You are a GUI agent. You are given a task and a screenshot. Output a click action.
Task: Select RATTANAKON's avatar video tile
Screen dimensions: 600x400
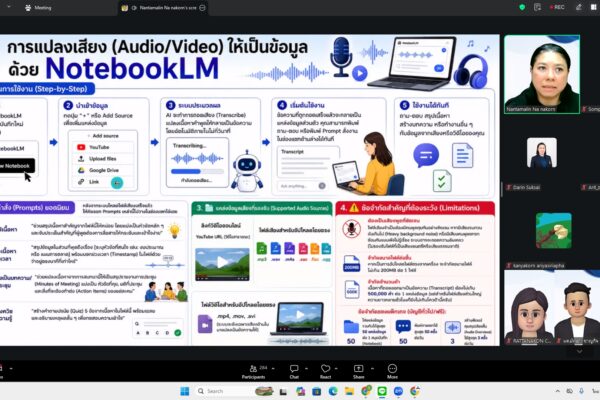tap(527, 307)
